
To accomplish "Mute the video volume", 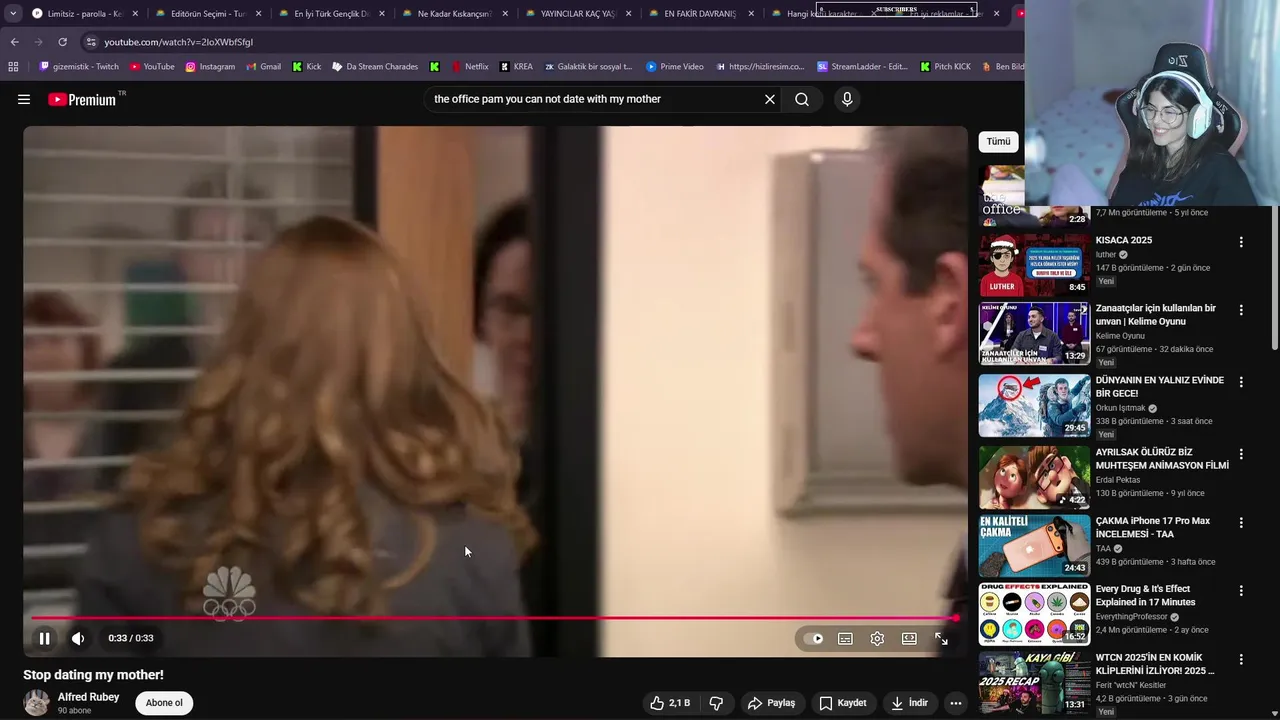I will [78, 638].
